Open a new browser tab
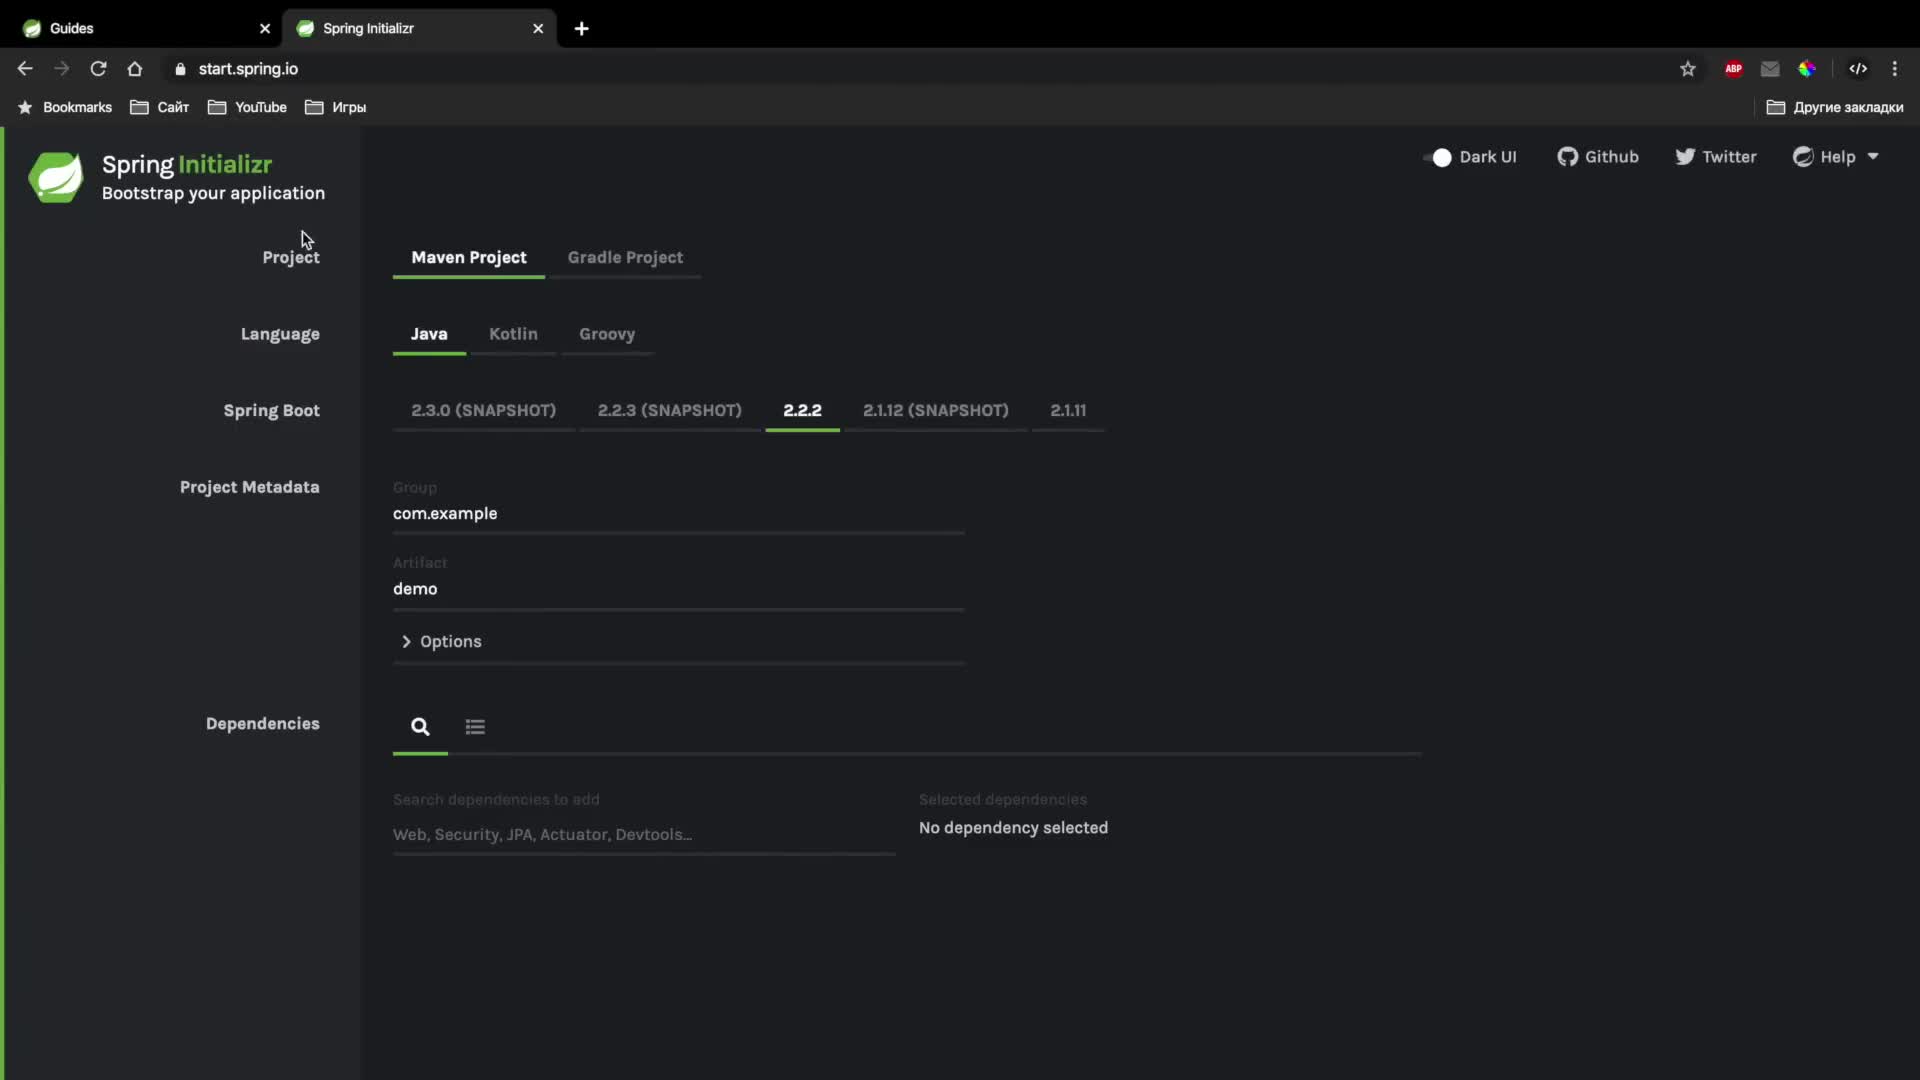 tap(582, 28)
